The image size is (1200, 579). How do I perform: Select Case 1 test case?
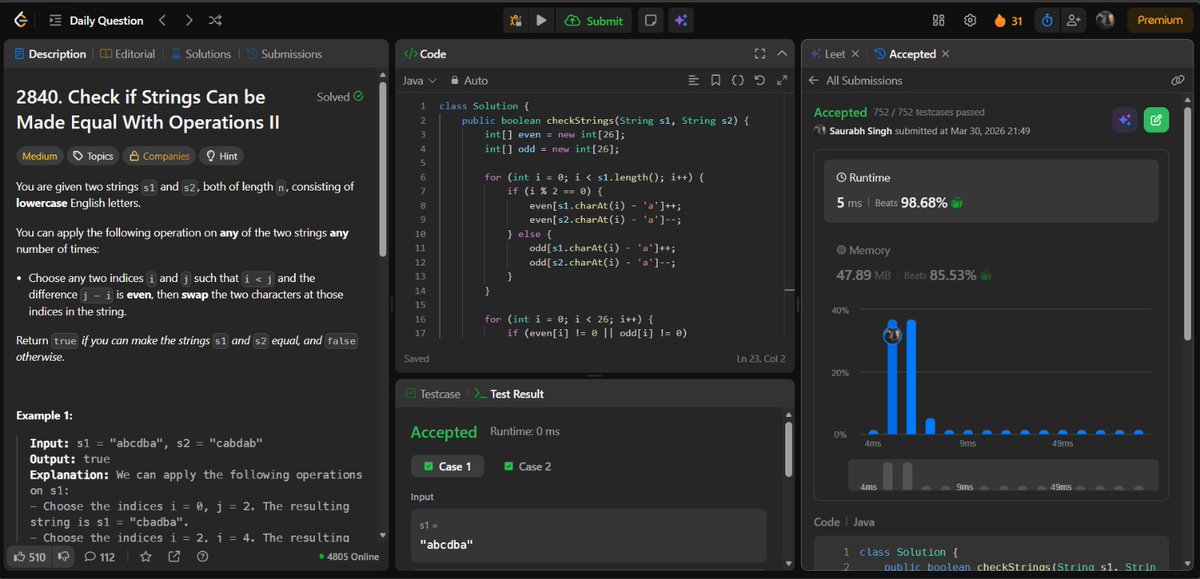click(448, 466)
